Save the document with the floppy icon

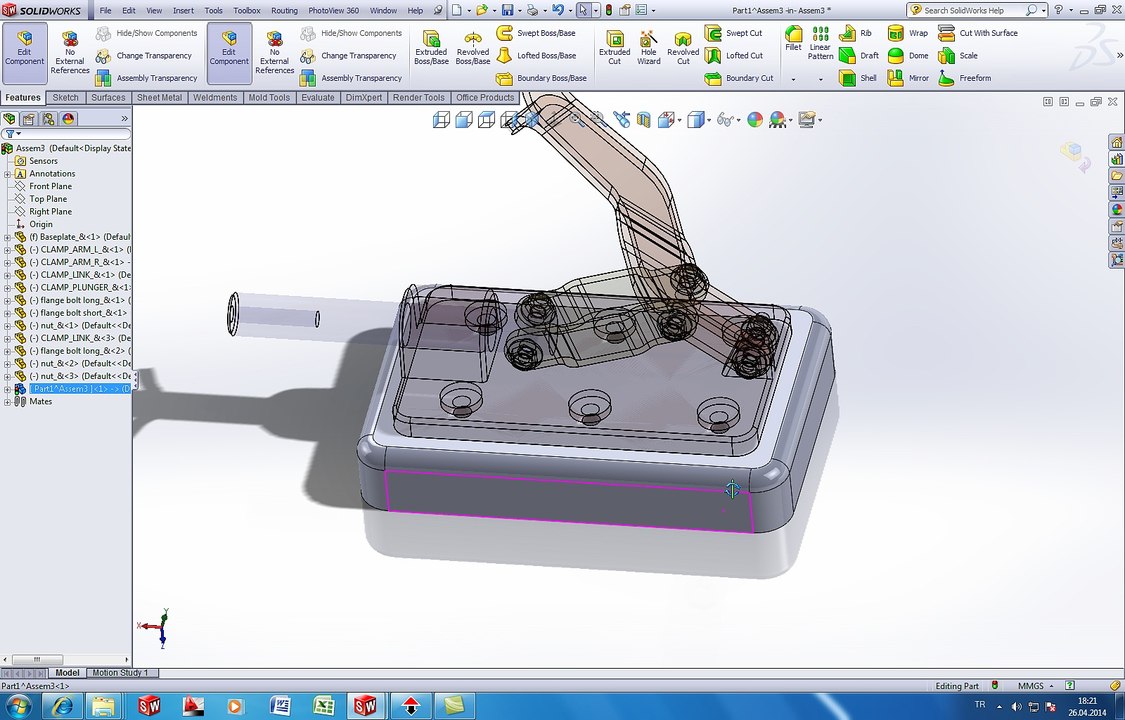(507, 10)
